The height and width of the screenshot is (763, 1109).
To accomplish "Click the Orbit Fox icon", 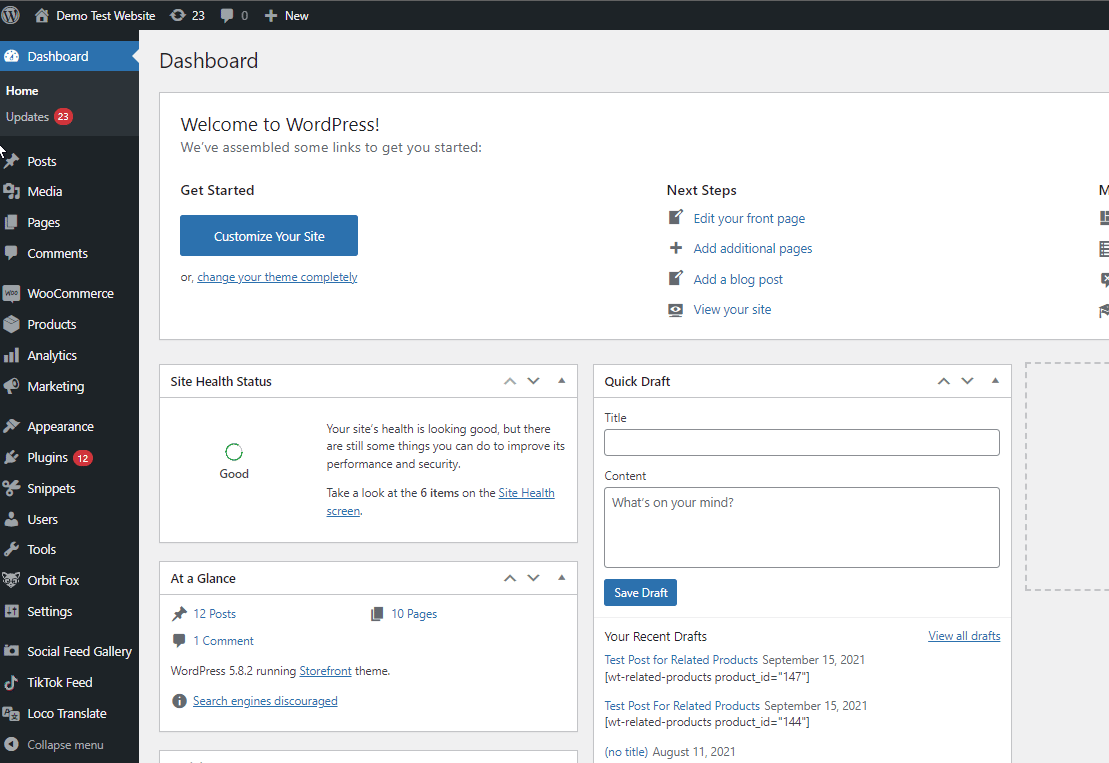I will click(11, 580).
